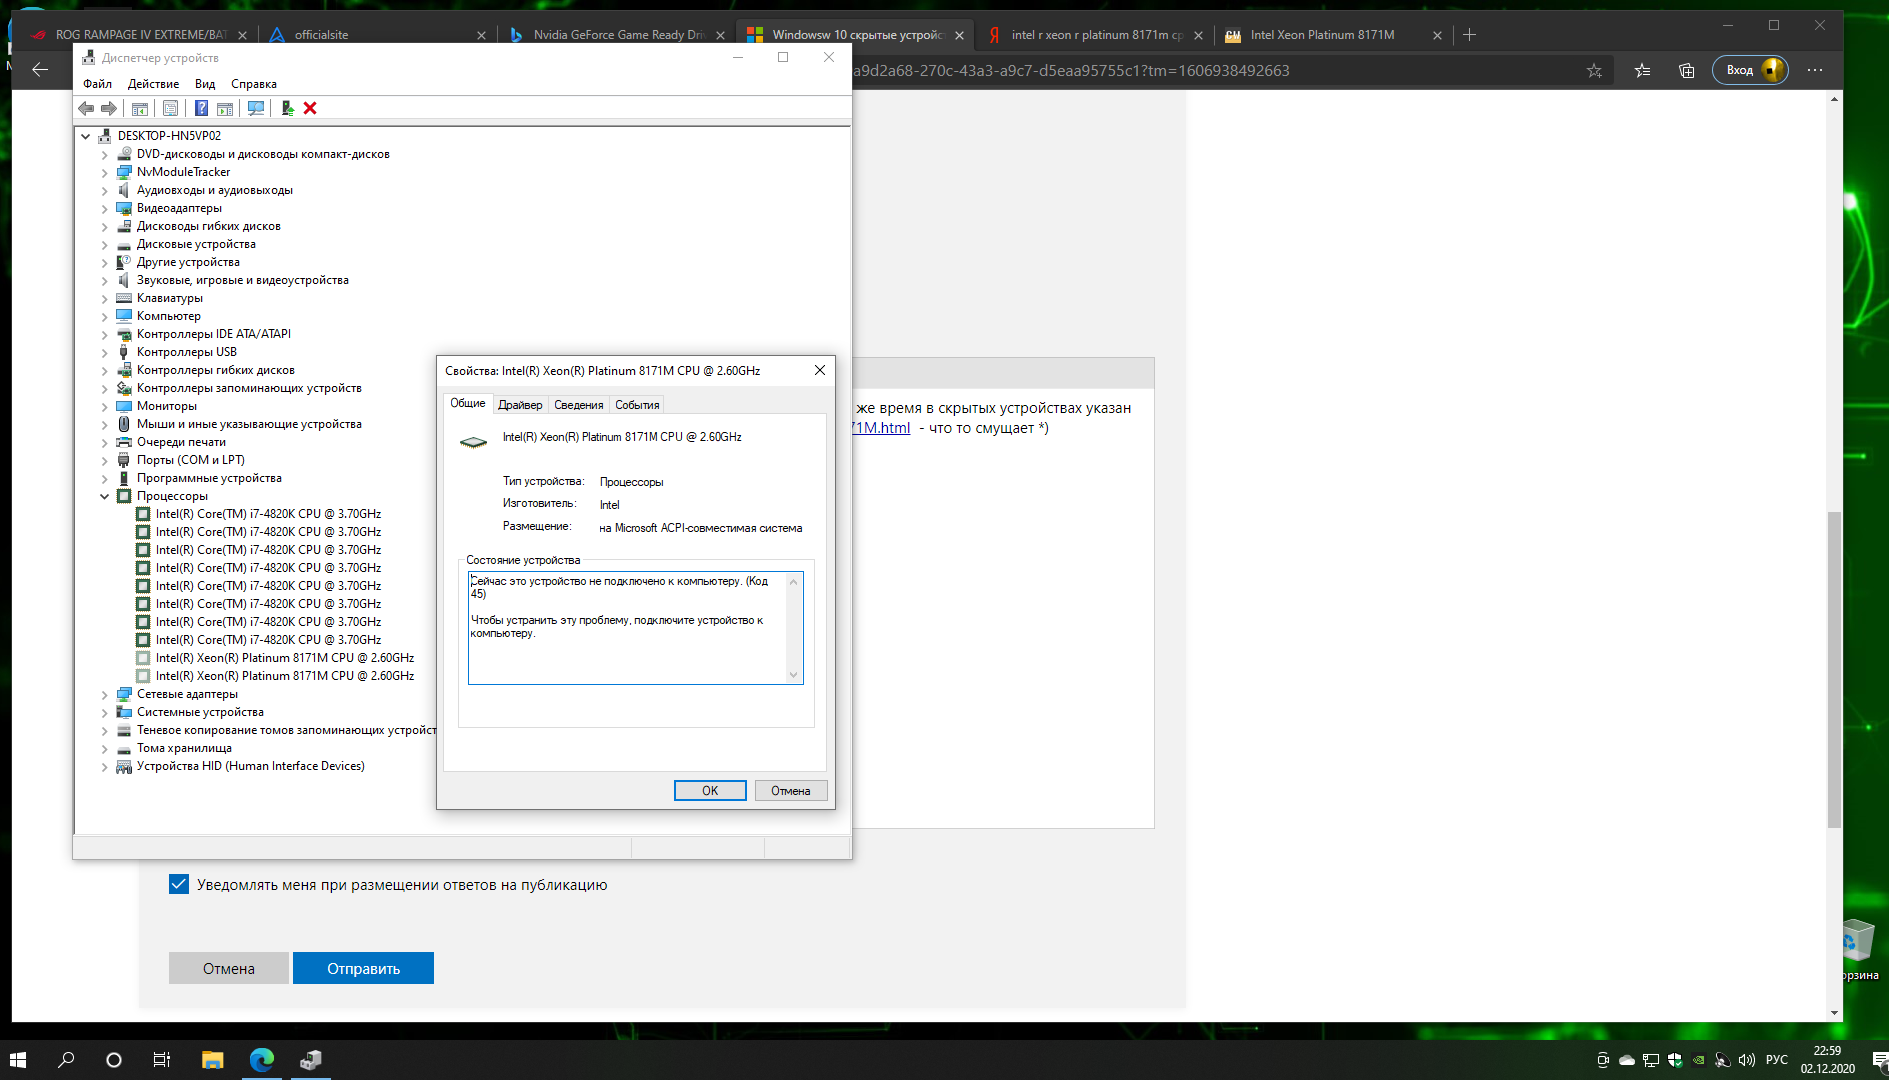The height and width of the screenshot is (1080, 1889).
Task: Expand the Клавиатуры node
Action: point(104,298)
